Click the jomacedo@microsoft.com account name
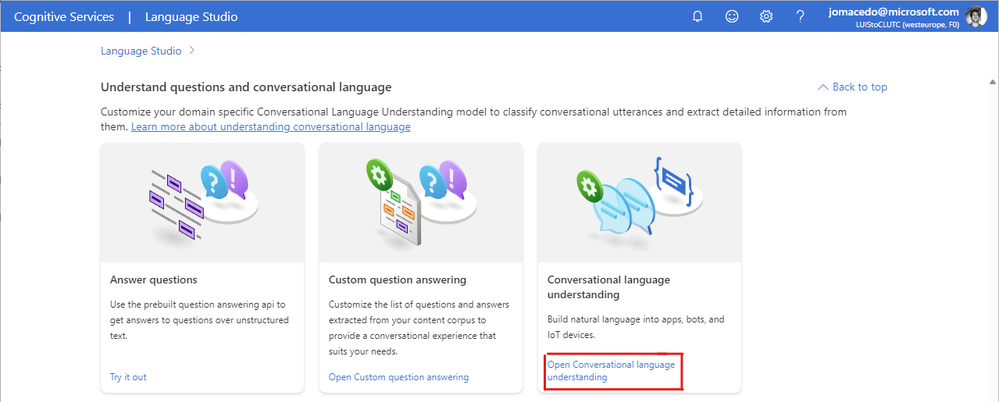Viewport: 999px width, 402px height. click(894, 12)
